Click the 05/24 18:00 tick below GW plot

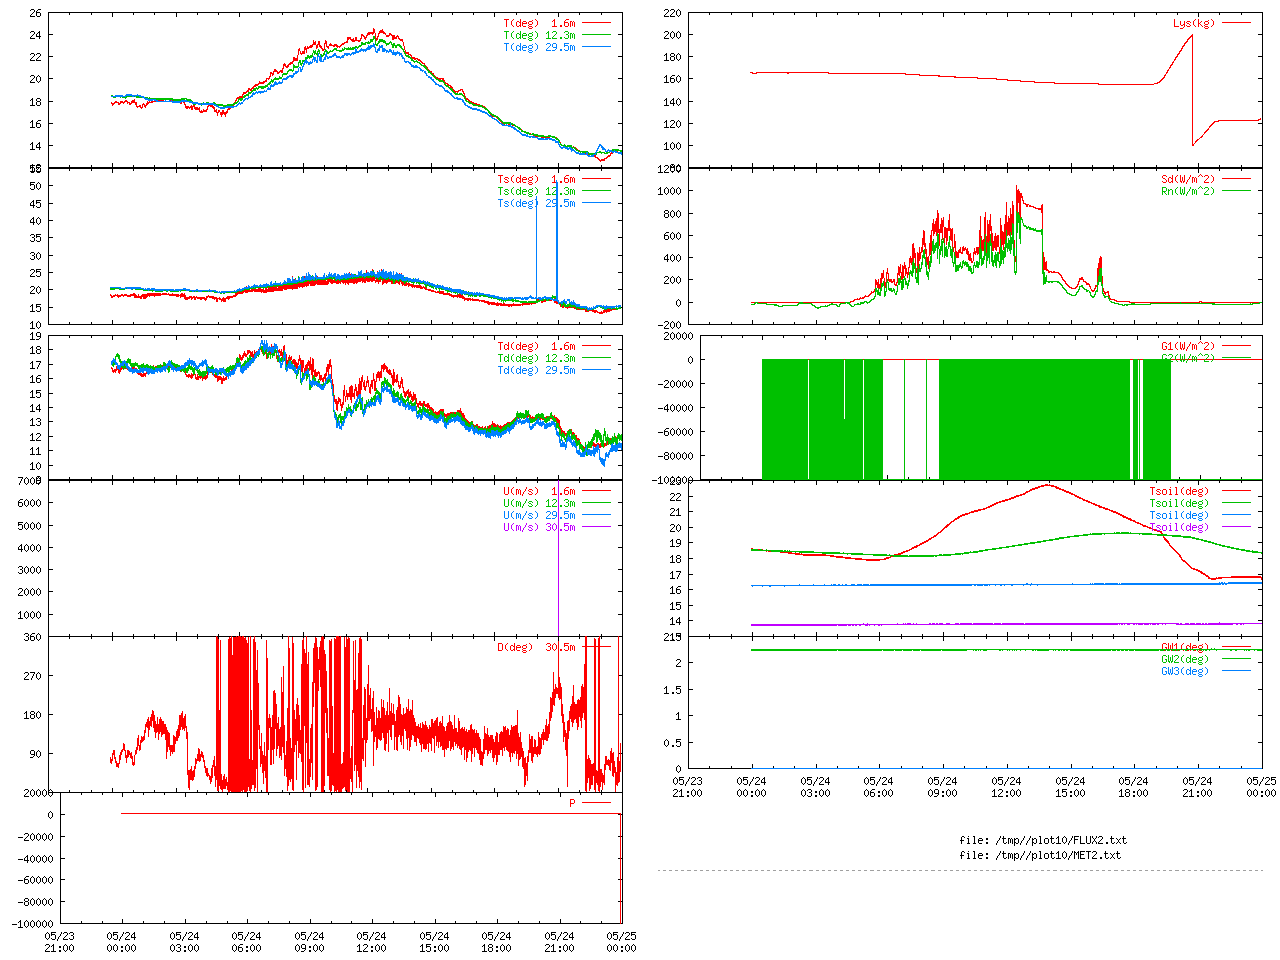coord(1133,787)
